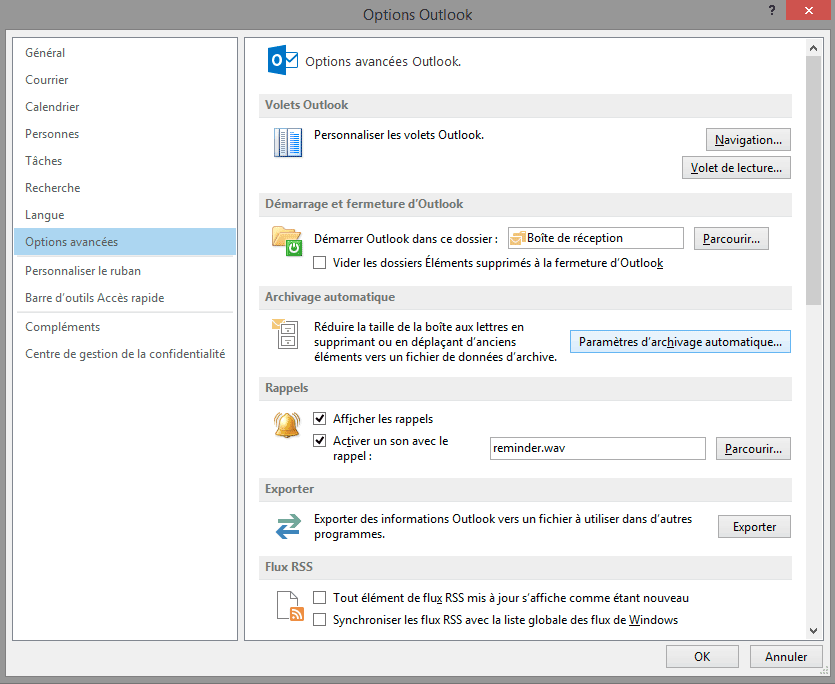Open Paramètres d'archivage automatique...
This screenshot has height=684, width=835.
tap(680, 341)
